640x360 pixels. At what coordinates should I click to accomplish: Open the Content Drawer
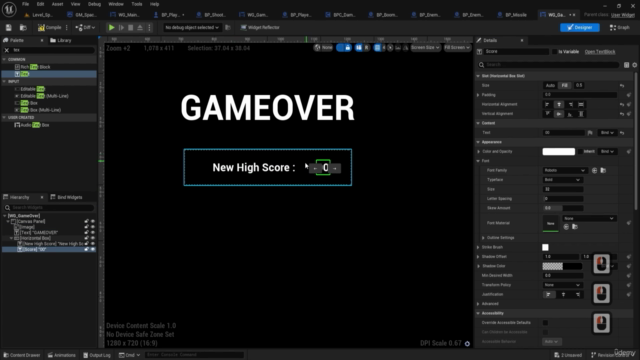pyautogui.click(x=22, y=355)
